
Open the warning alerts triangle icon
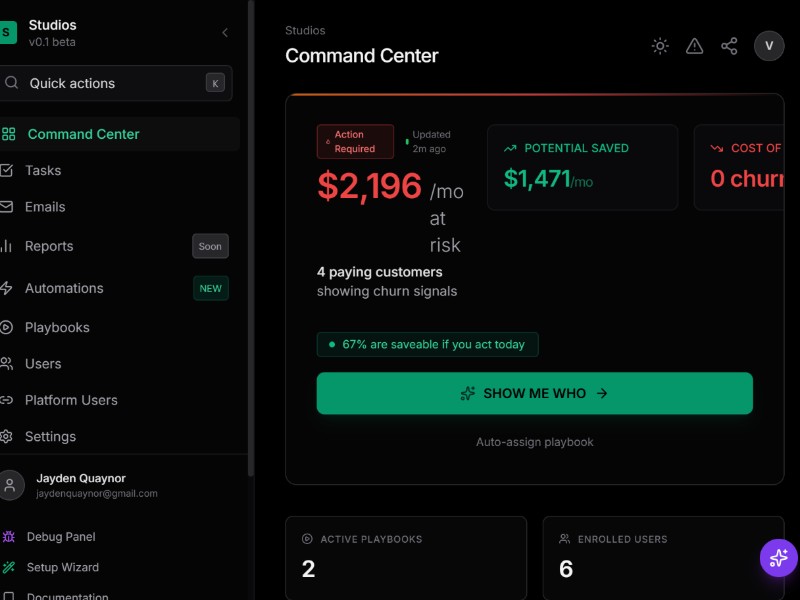(694, 46)
